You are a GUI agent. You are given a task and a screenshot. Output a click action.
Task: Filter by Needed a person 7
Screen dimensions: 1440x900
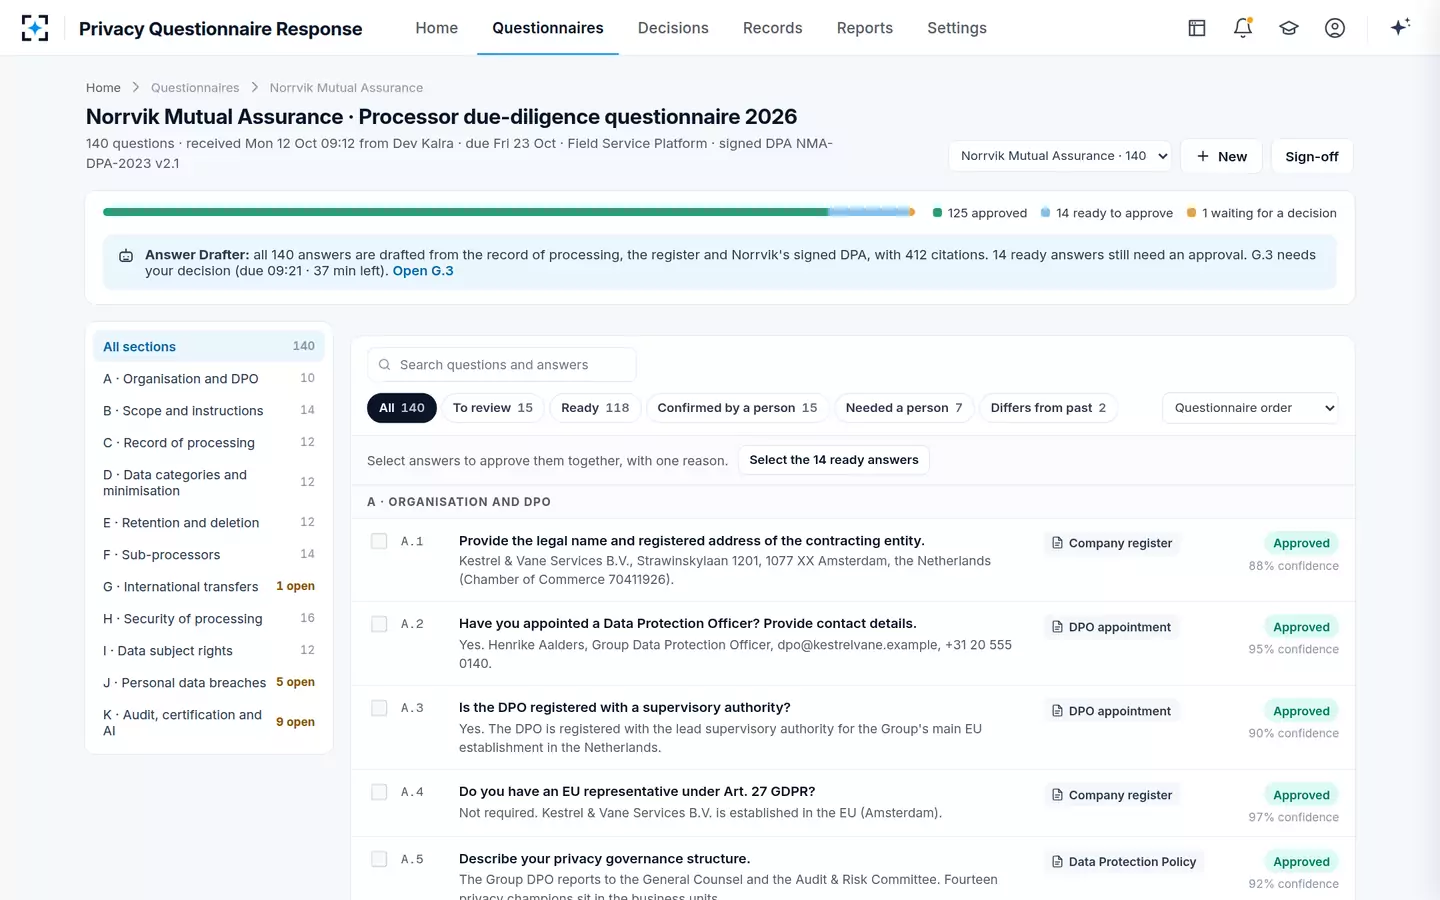(x=904, y=408)
